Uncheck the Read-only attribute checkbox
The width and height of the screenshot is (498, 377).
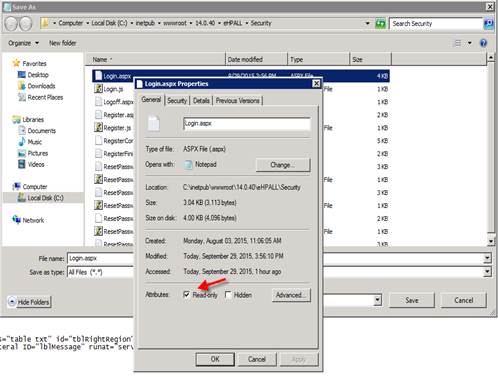click(x=187, y=295)
